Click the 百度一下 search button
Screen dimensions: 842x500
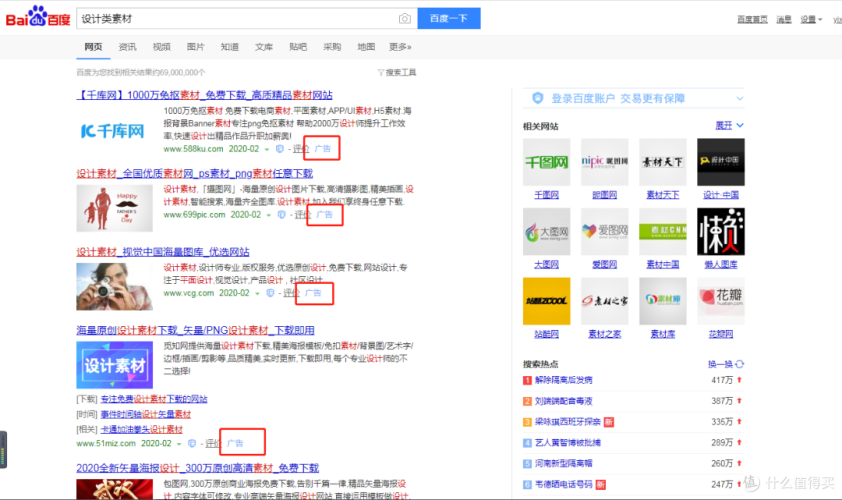[x=449, y=19]
